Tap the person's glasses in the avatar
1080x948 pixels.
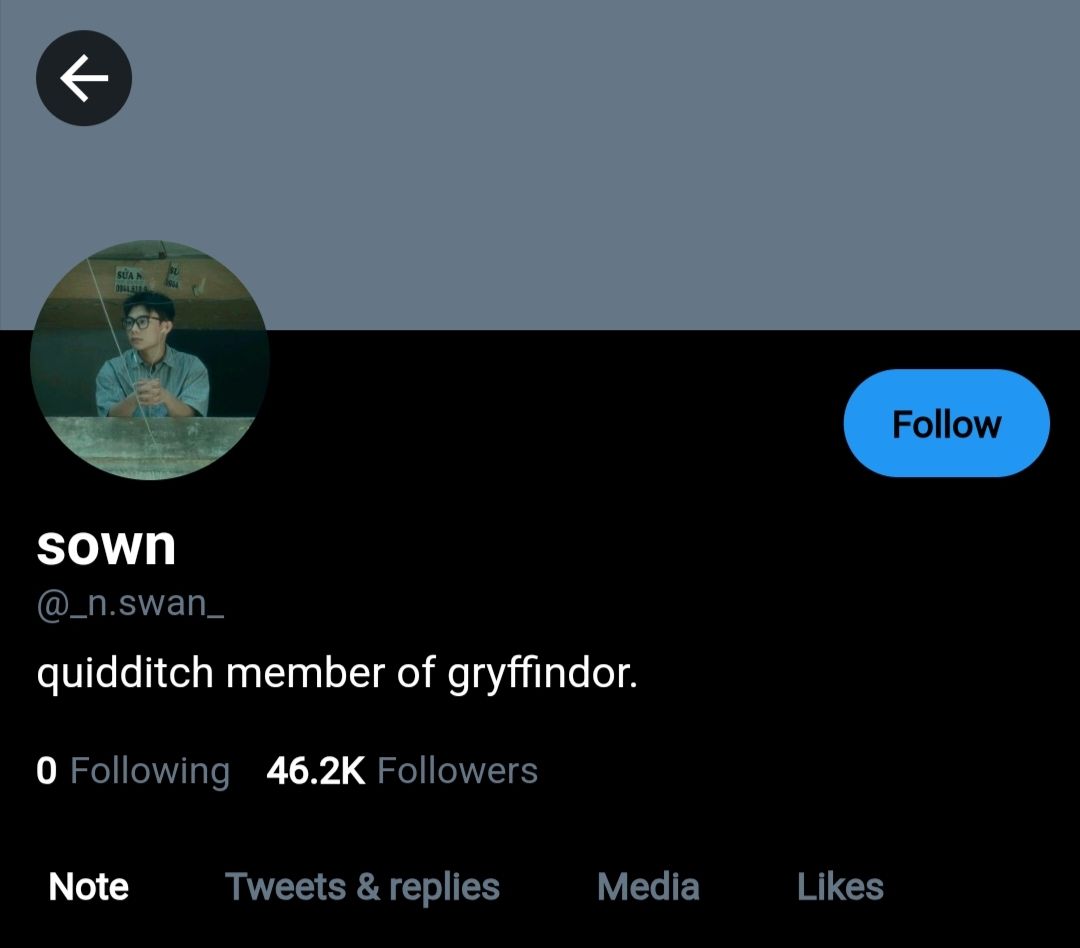tap(140, 322)
